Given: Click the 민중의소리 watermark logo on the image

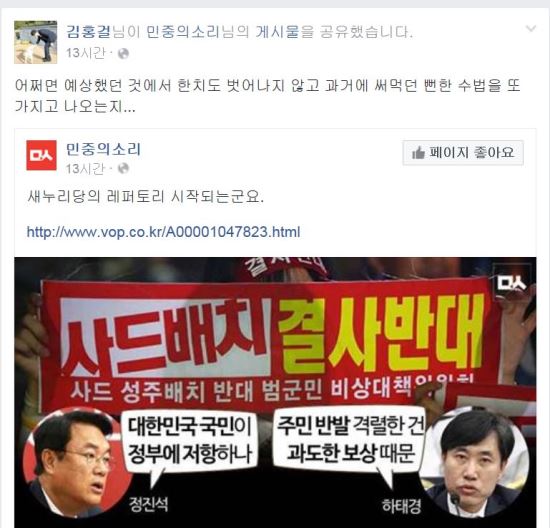Looking at the screenshot, I should (512, 283).
